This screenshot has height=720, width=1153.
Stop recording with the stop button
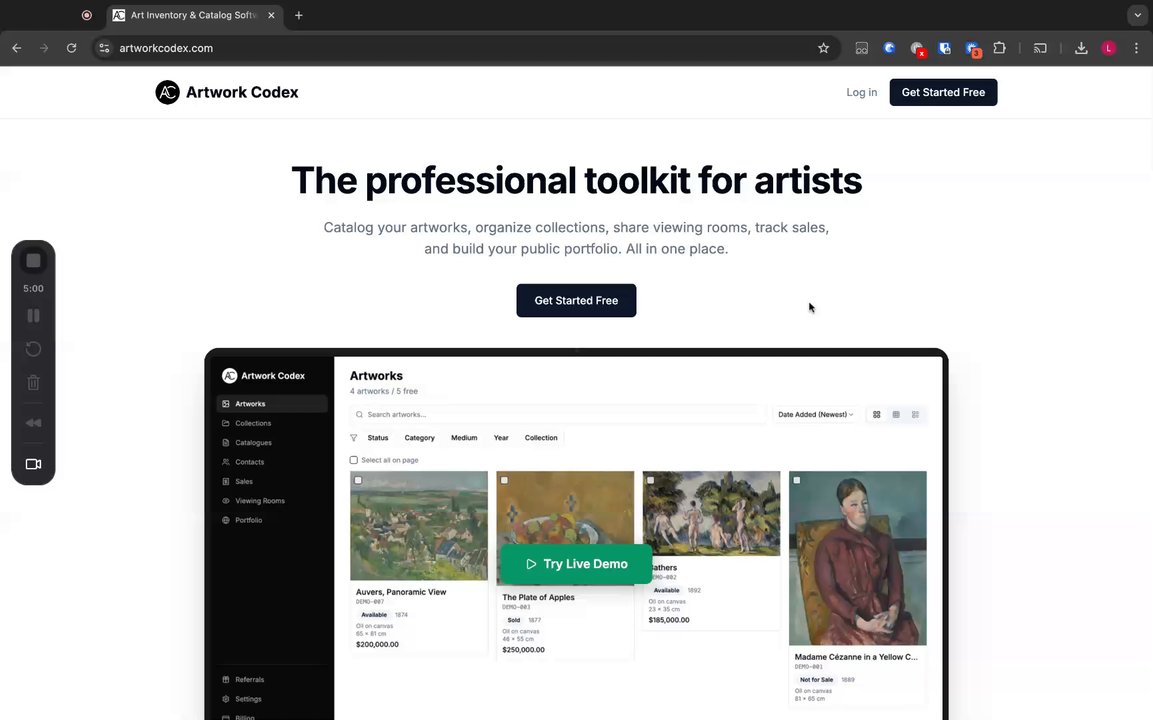(33, 260)
